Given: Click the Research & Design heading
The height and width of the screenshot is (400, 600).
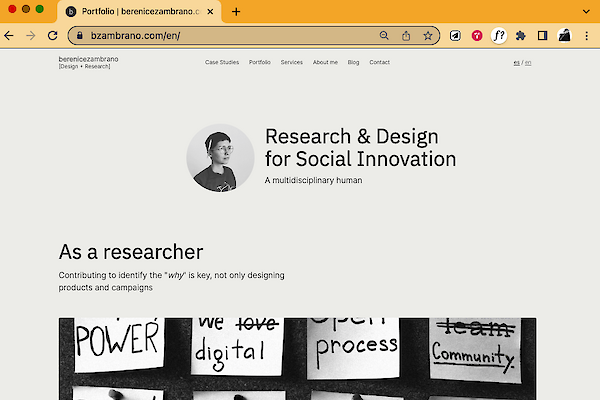Looking at the screenshot, I should tap(360, 148).
